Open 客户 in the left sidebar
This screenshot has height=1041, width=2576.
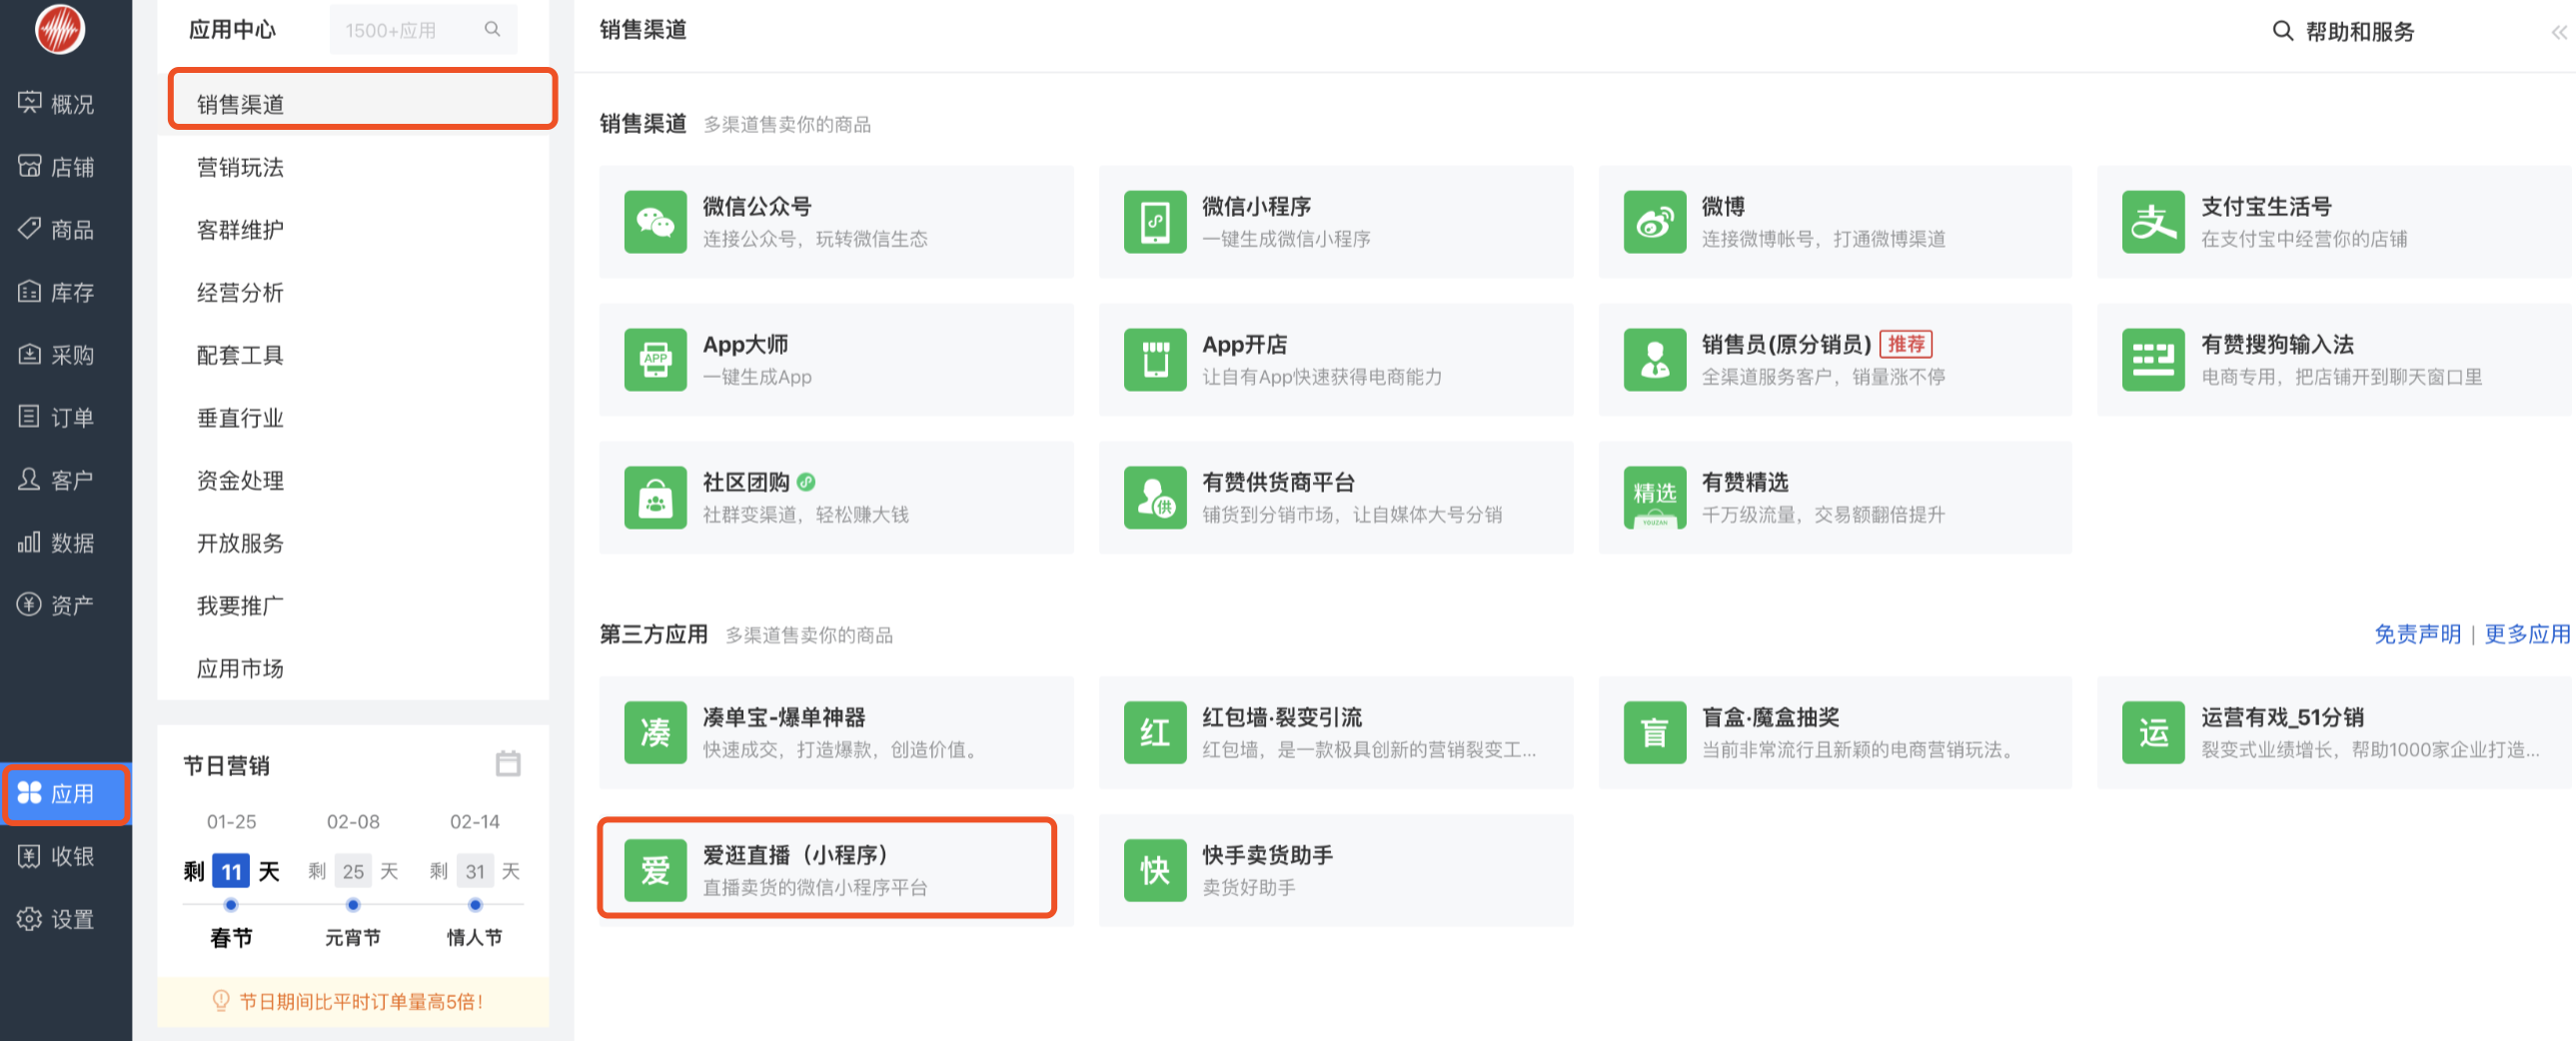tap(57, 480)
